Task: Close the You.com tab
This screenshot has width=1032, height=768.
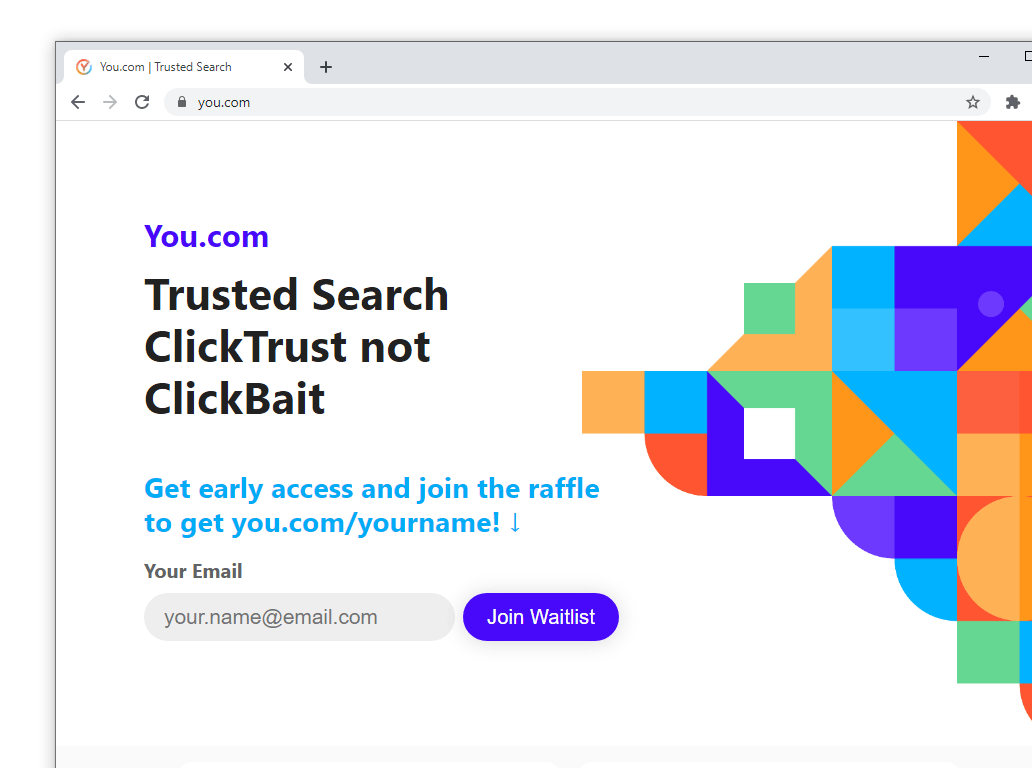Action: (x=288, y=66)
